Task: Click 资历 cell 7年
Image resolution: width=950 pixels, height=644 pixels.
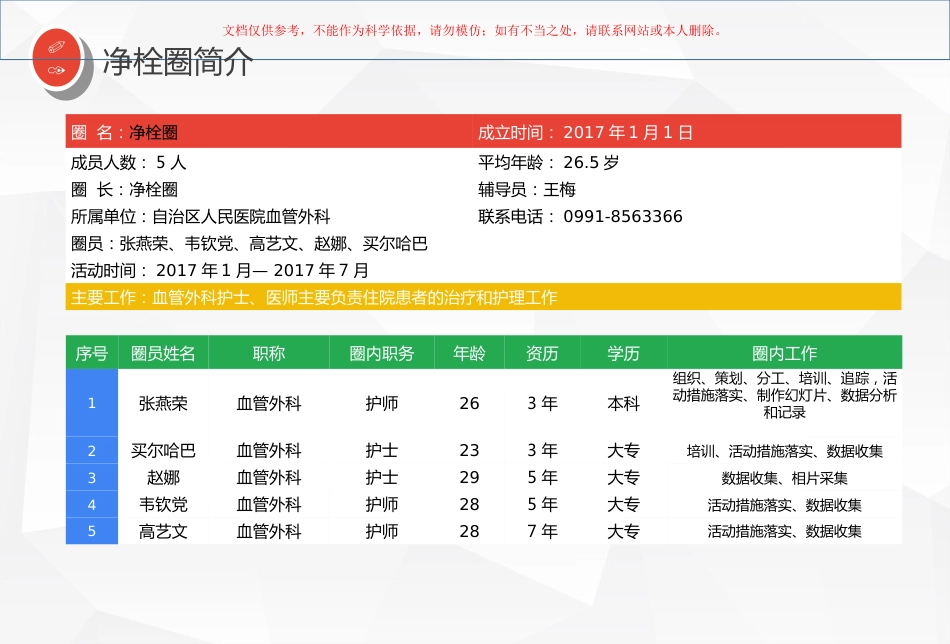Action: click(x=542, y=531)
